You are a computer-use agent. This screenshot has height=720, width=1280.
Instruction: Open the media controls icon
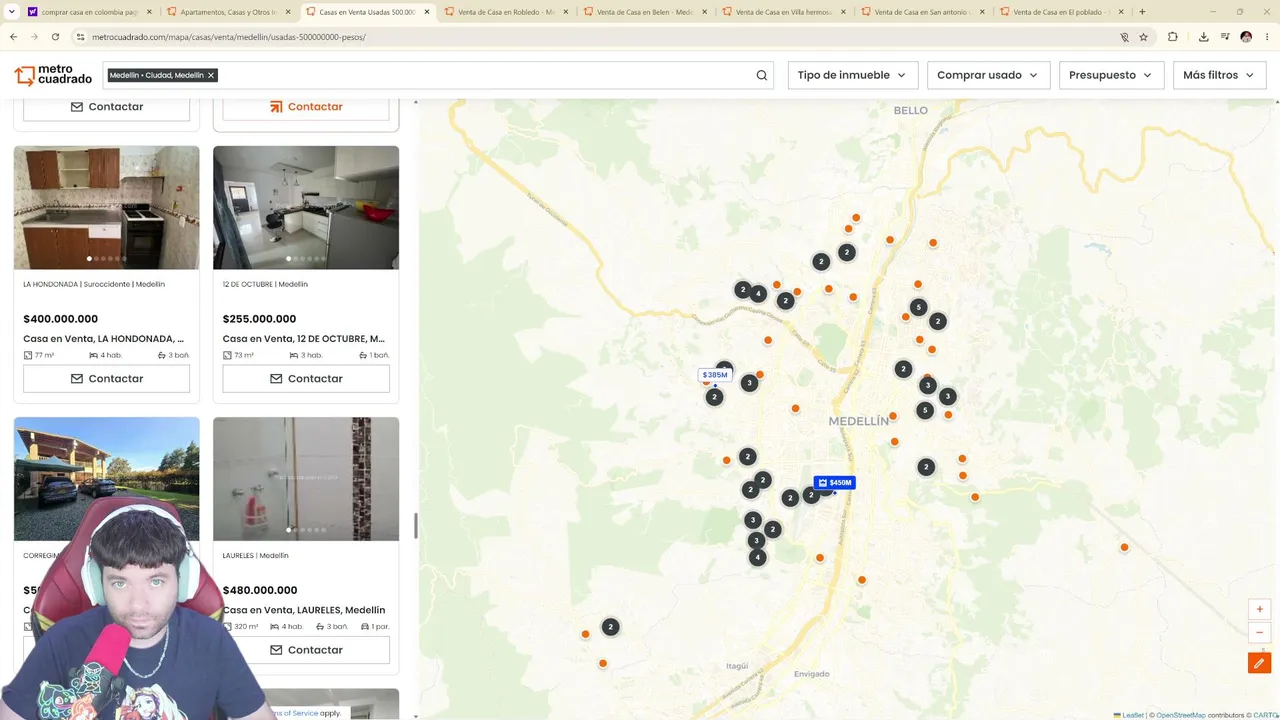point(1225,37)
